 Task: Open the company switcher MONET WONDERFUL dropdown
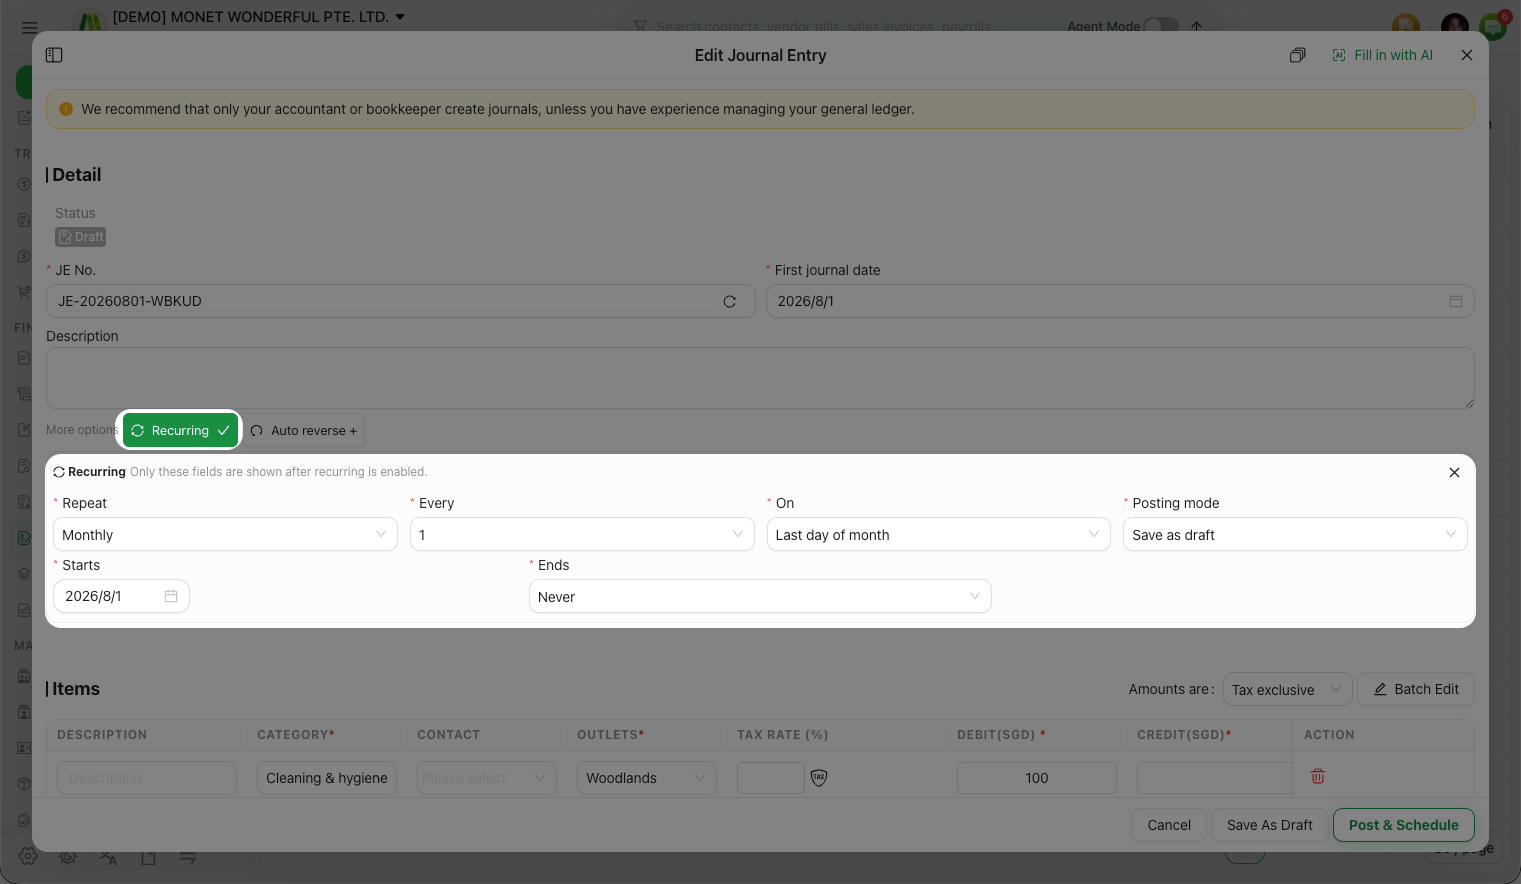259,17
